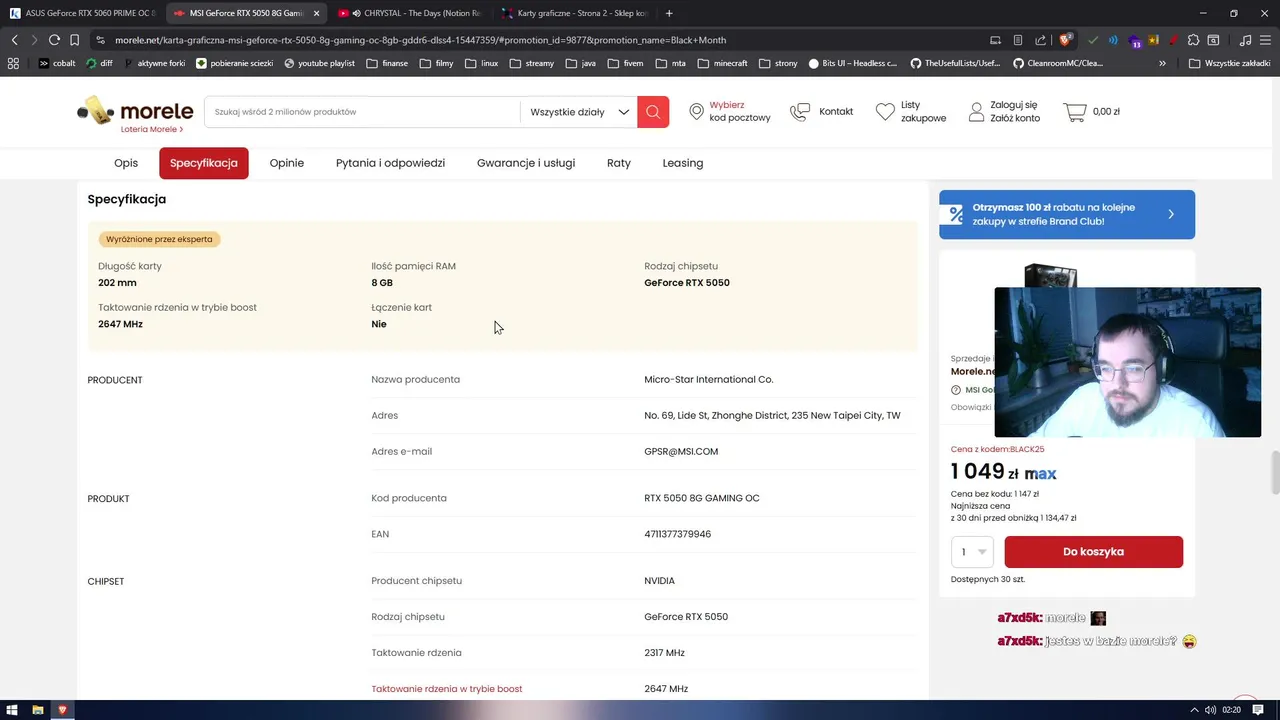The image size is (1280, 720).
Task: Open the extensions puzzle piece icon
Action: [x=1193, y=40]
